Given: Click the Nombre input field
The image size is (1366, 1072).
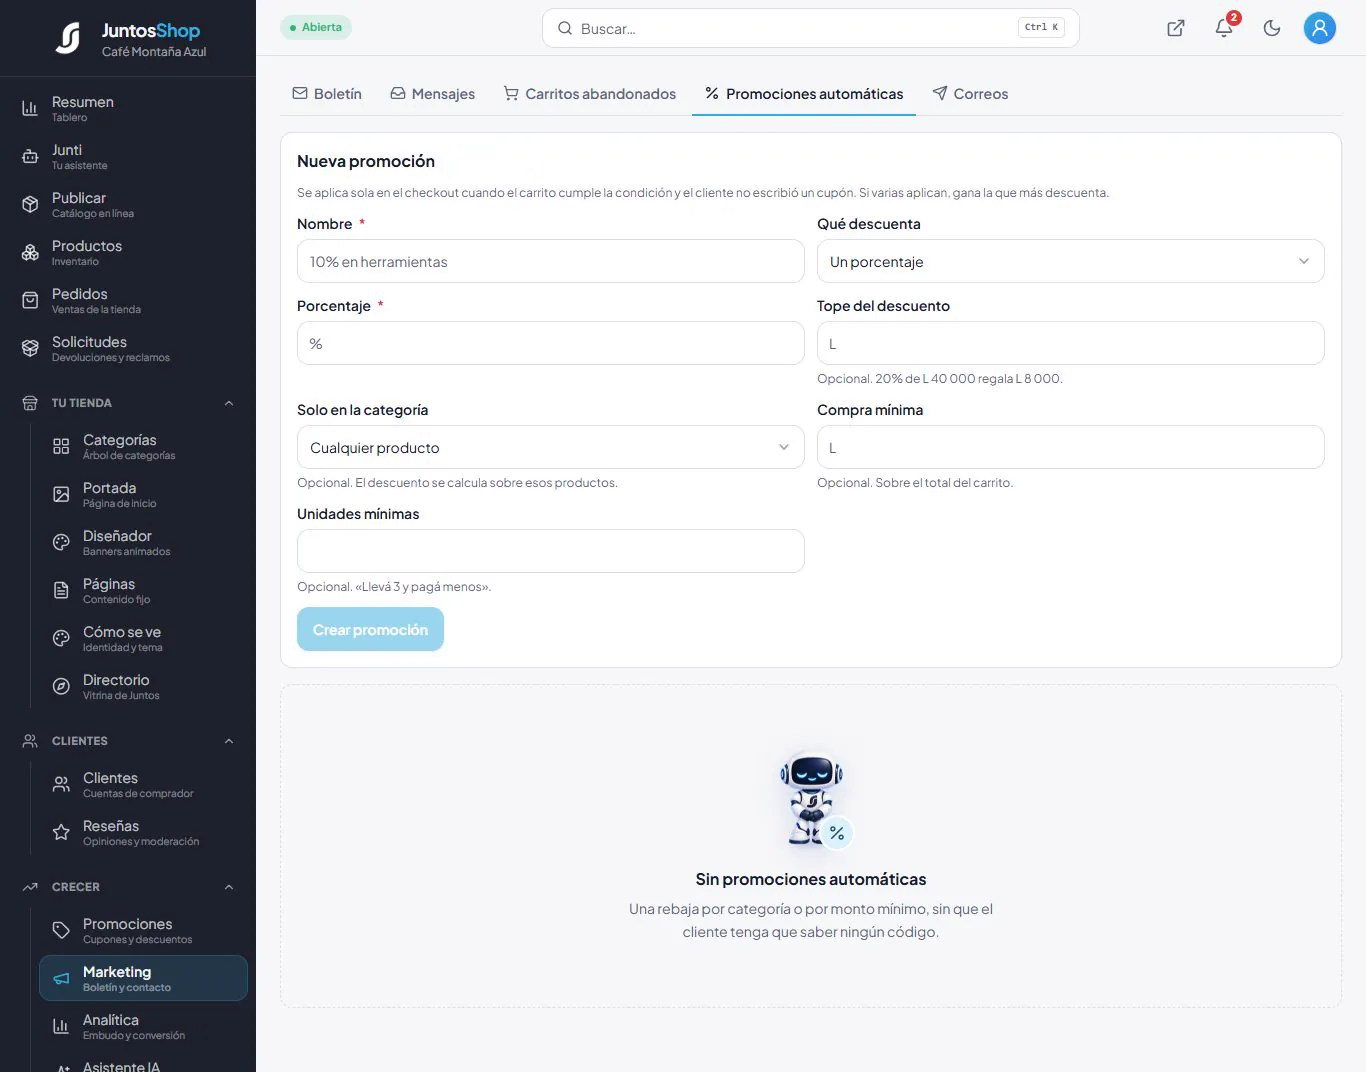Looking at the screenshot, I should (550, 261).
